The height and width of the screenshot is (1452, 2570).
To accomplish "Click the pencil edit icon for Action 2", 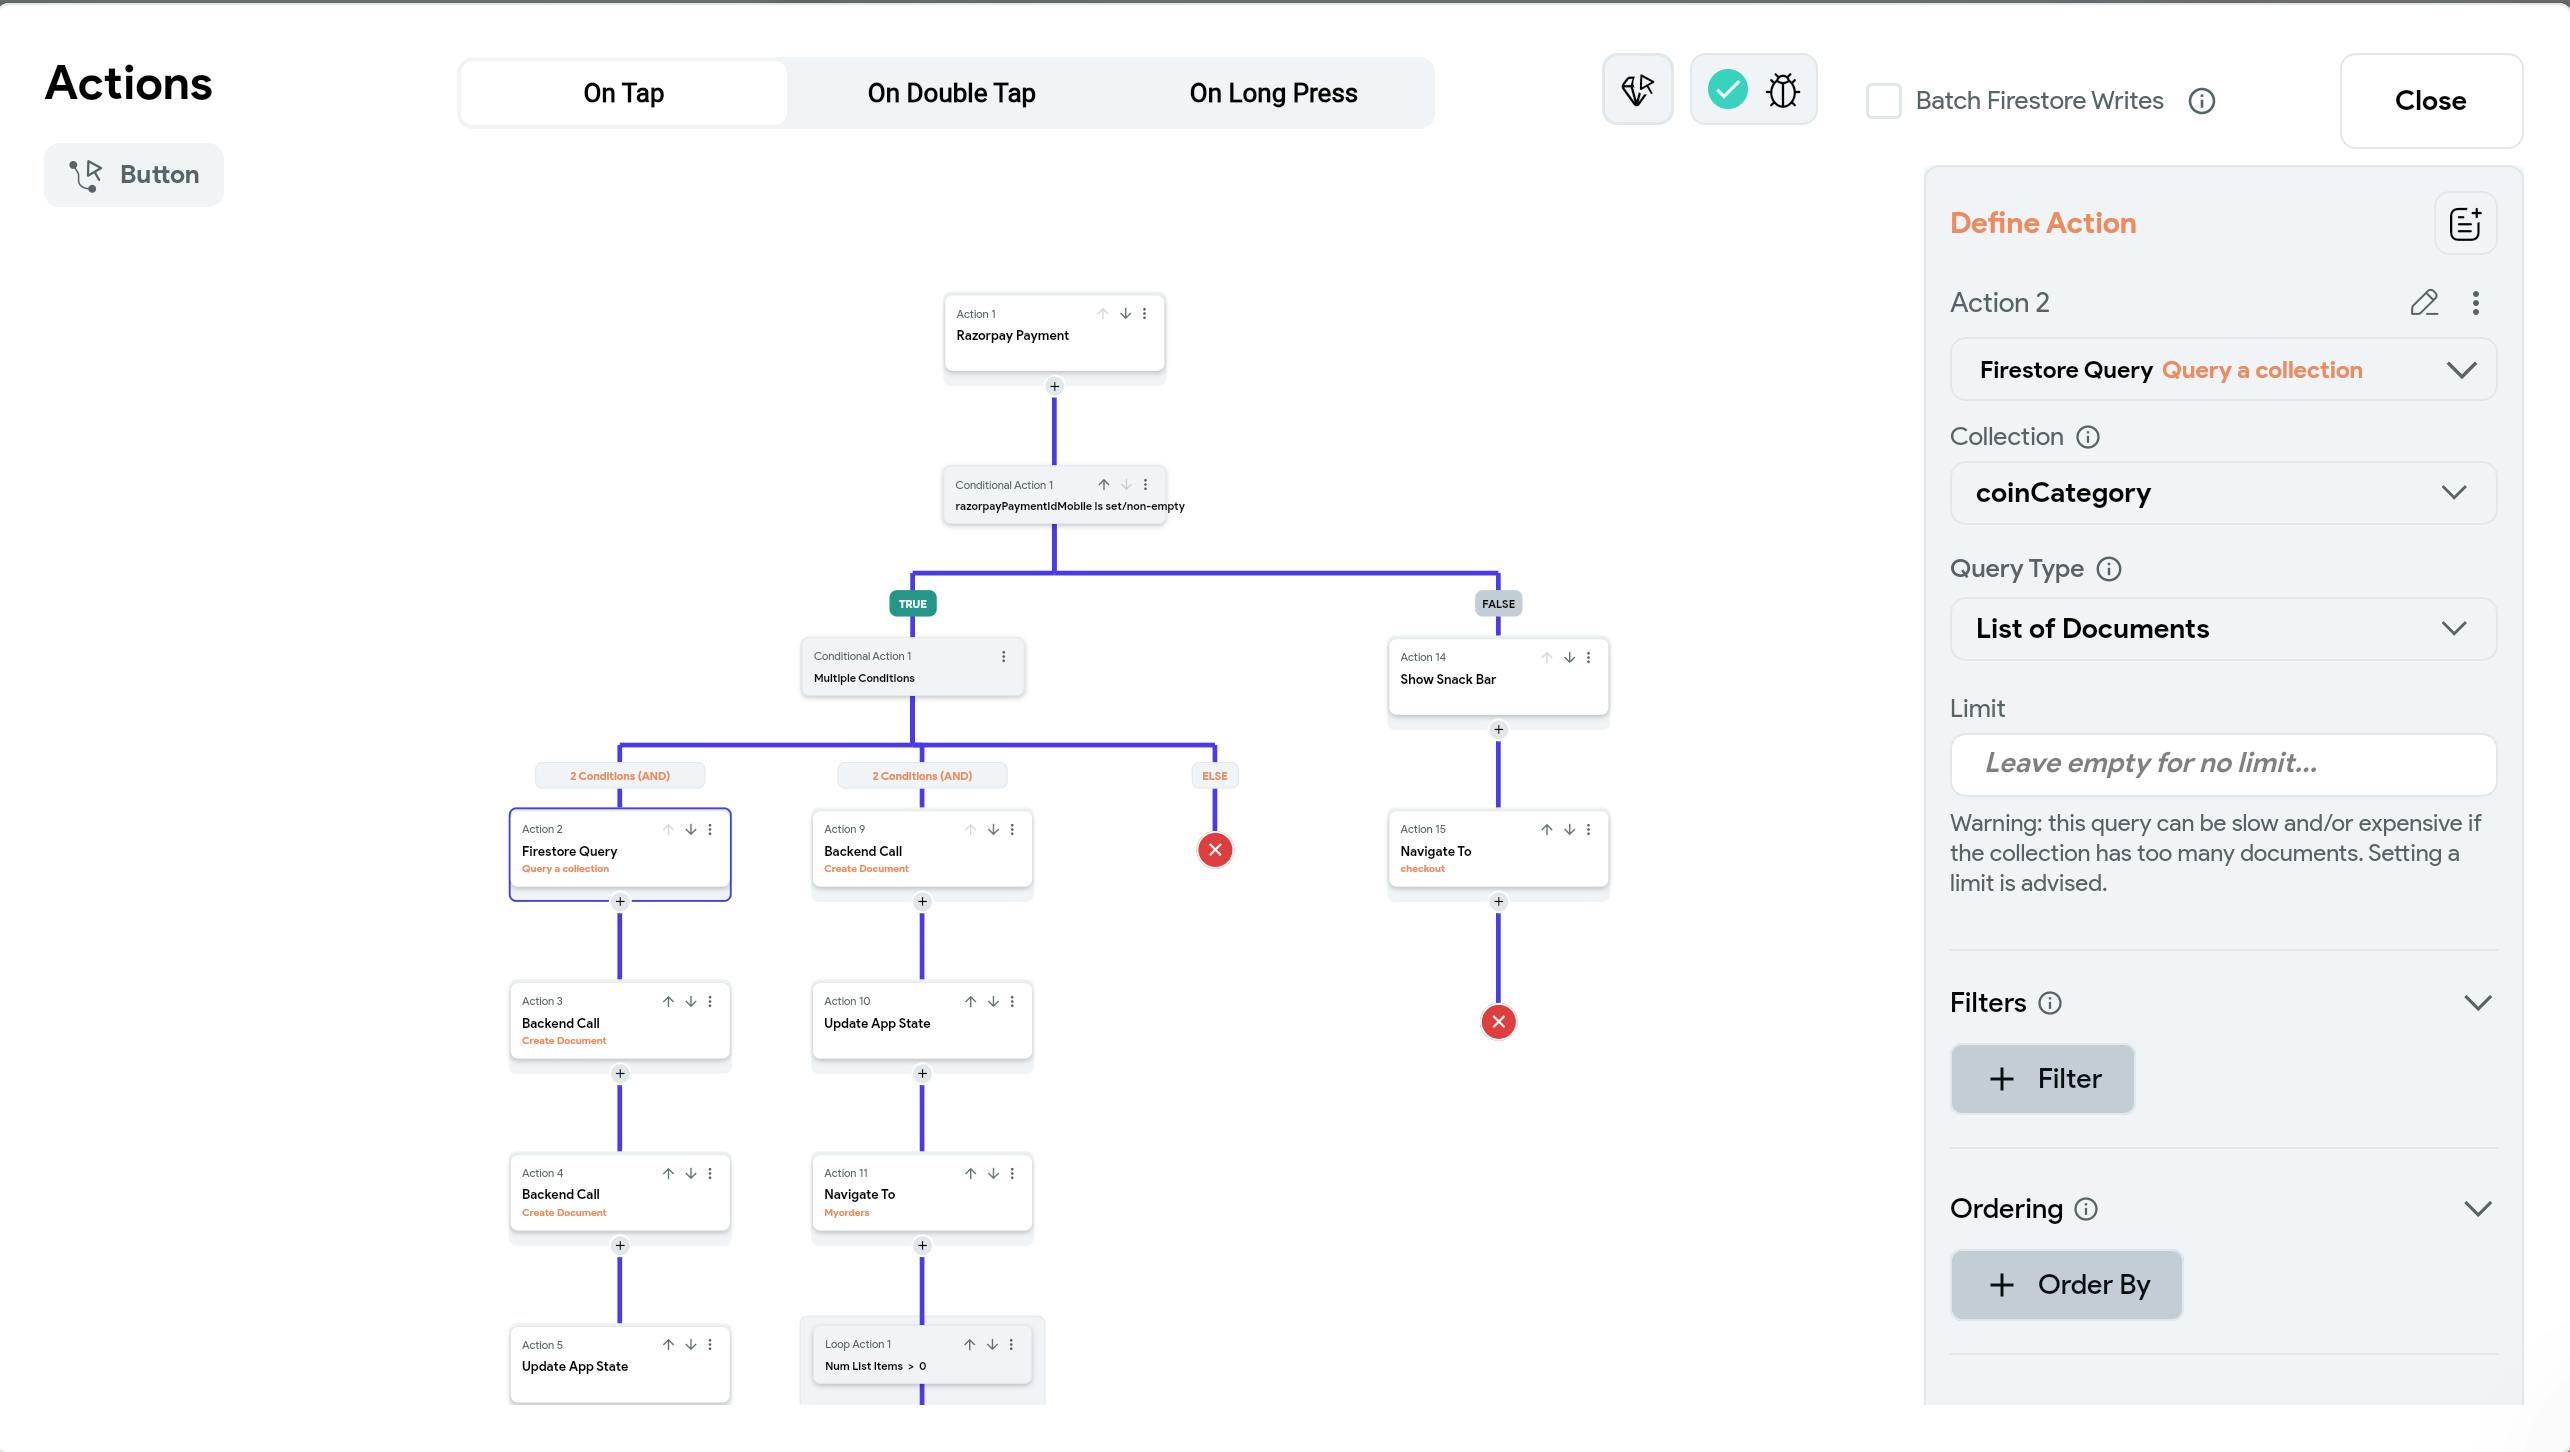I will pos(2424,303).
